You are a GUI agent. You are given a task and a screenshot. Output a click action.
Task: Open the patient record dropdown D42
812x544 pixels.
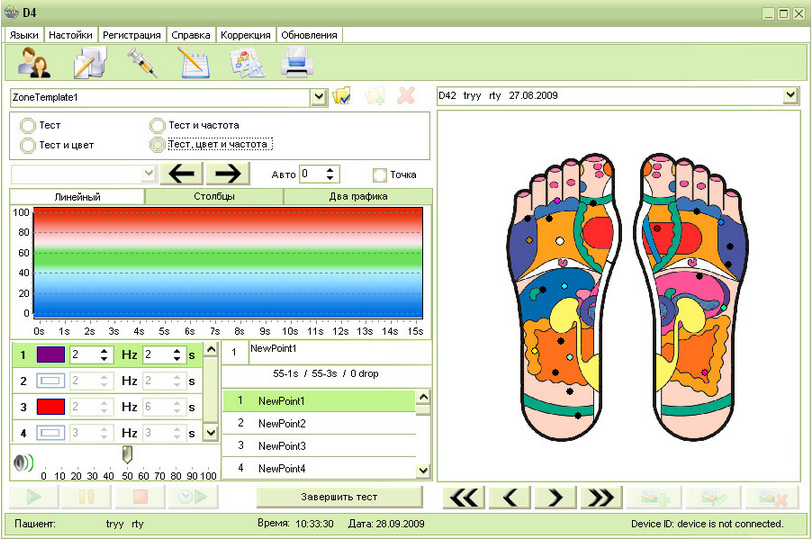pyautogui.click(x=791, y=95)
